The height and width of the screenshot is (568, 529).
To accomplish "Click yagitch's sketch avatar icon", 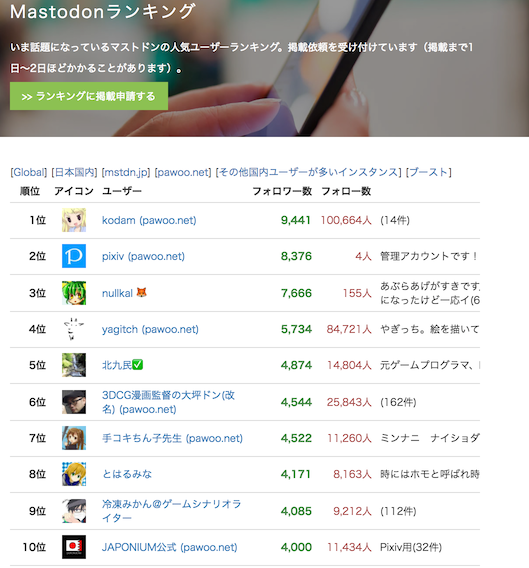I will (74, 329).
